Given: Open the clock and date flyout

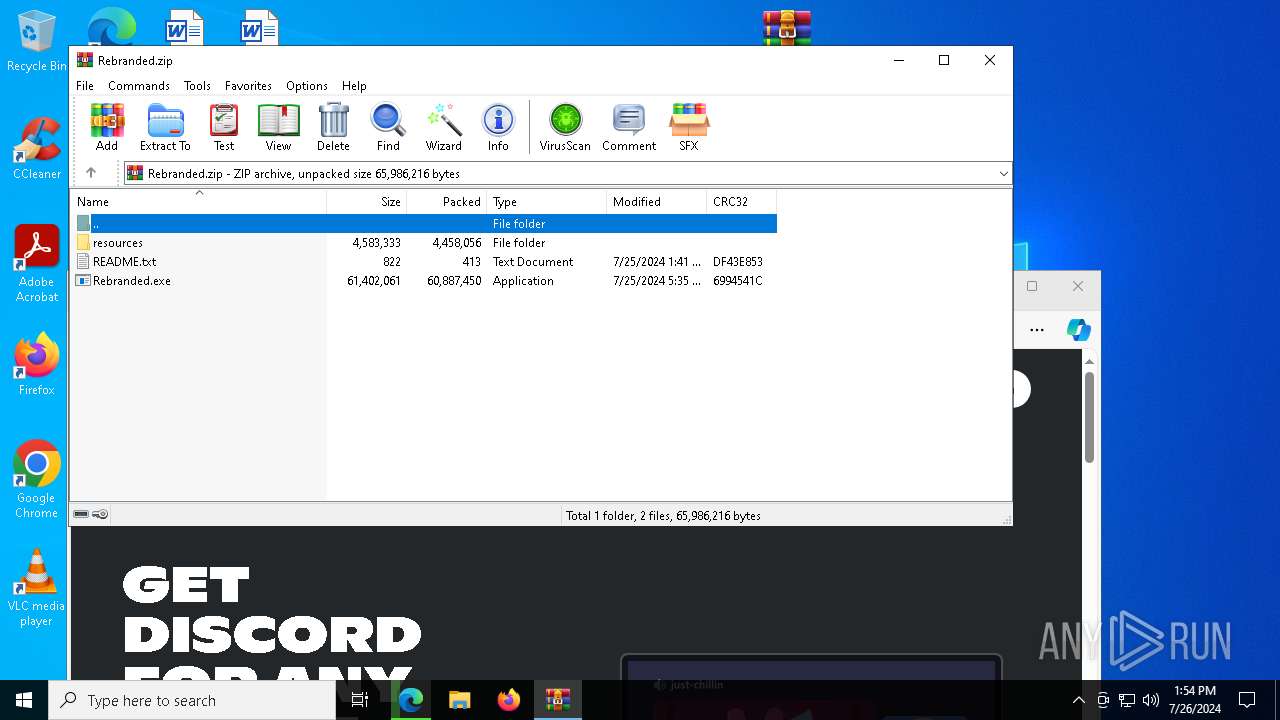Looking at the screenshot, I should tap(1195, 700).
